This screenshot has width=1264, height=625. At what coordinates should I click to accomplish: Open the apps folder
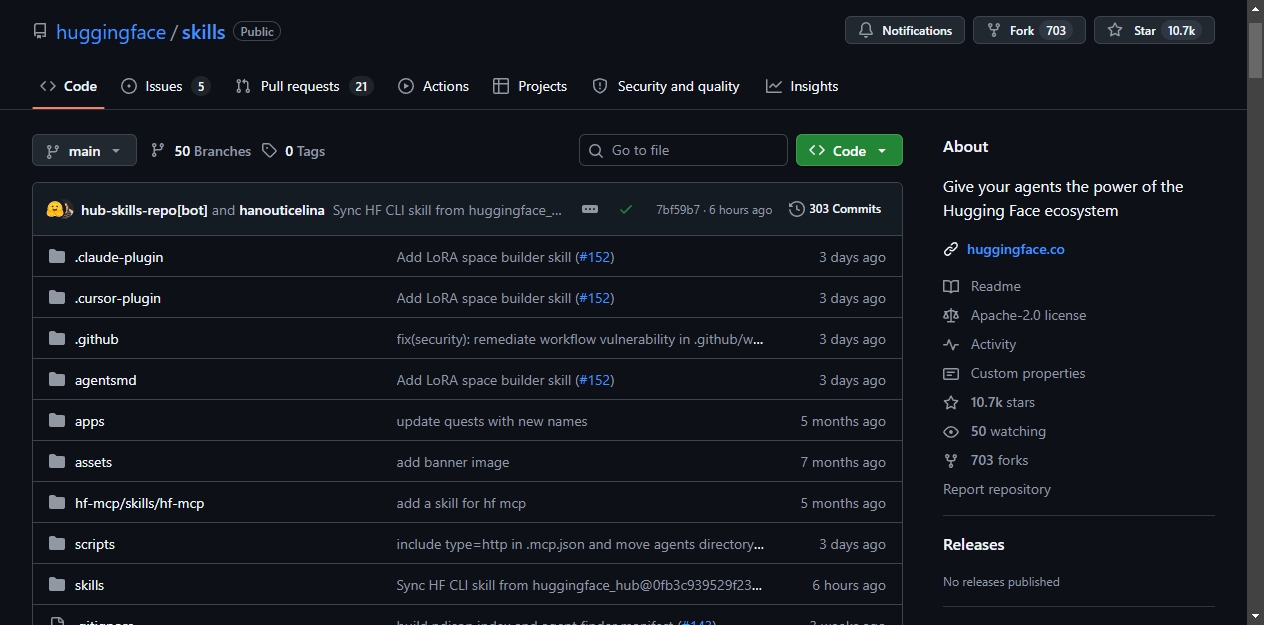(x=90, y=421)
